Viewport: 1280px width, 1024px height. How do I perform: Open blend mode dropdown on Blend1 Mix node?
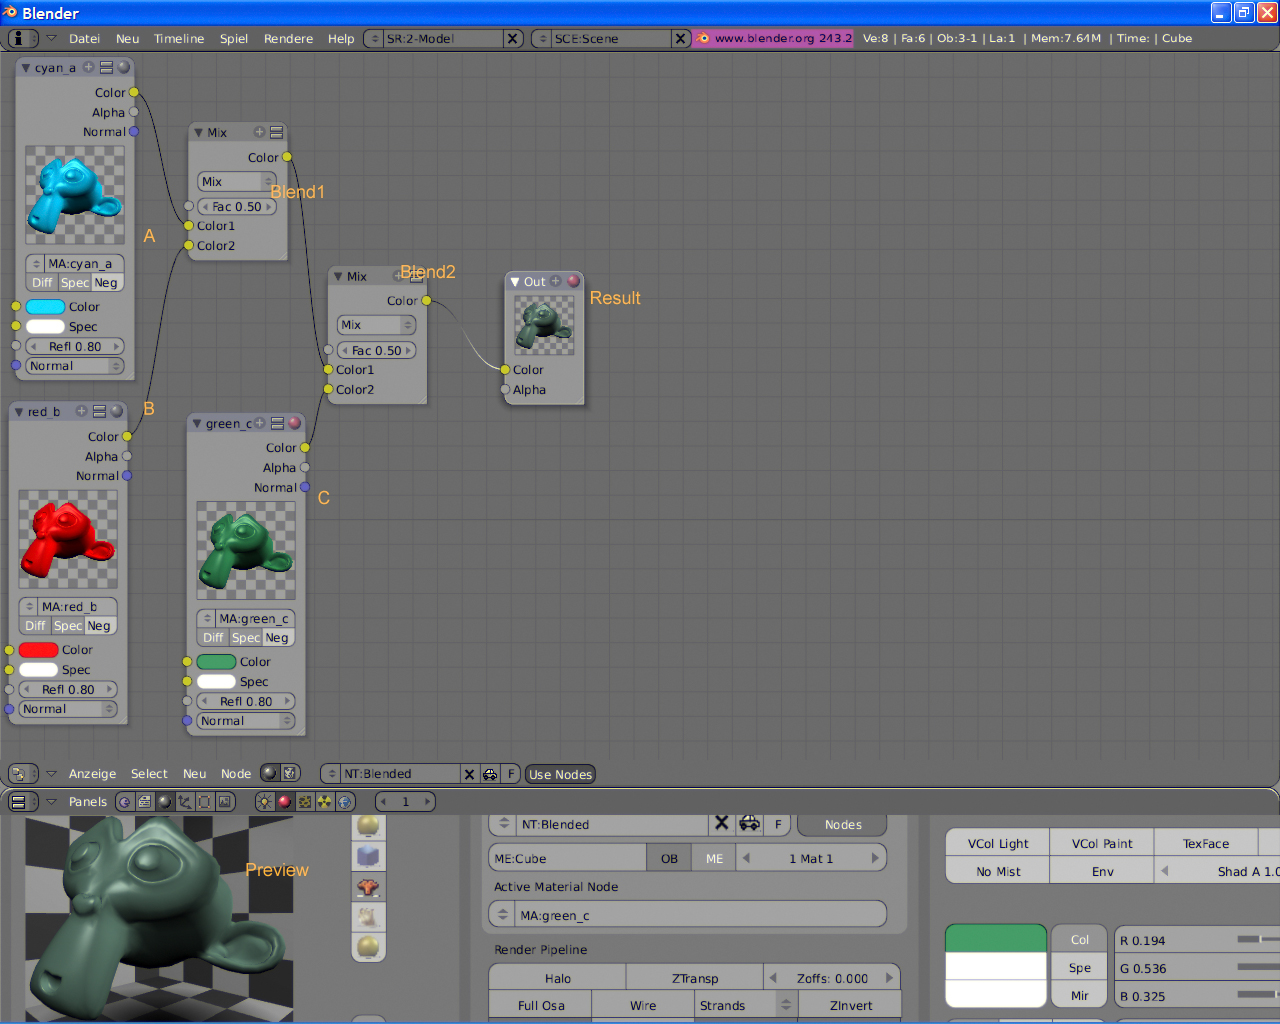coord(237,182)
